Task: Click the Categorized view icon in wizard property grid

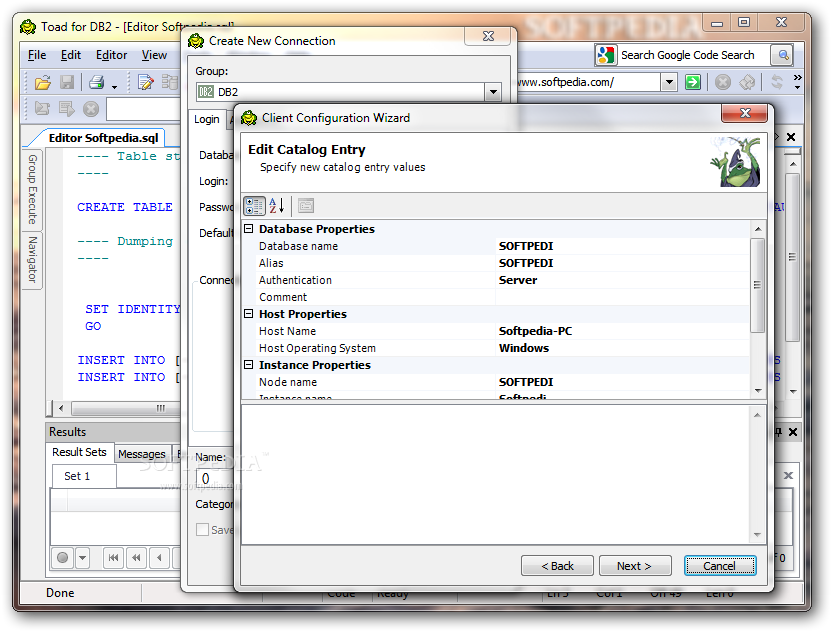Action: coord(254,206)
